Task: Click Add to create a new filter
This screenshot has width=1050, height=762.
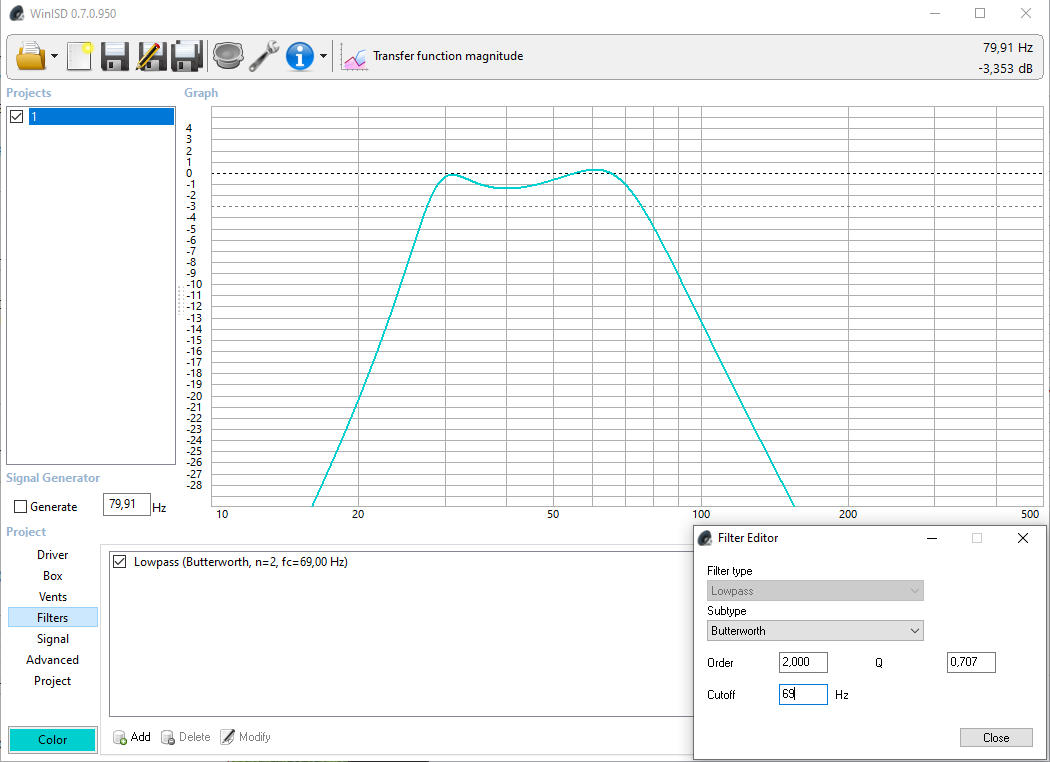Action: (x=131, y=737)
